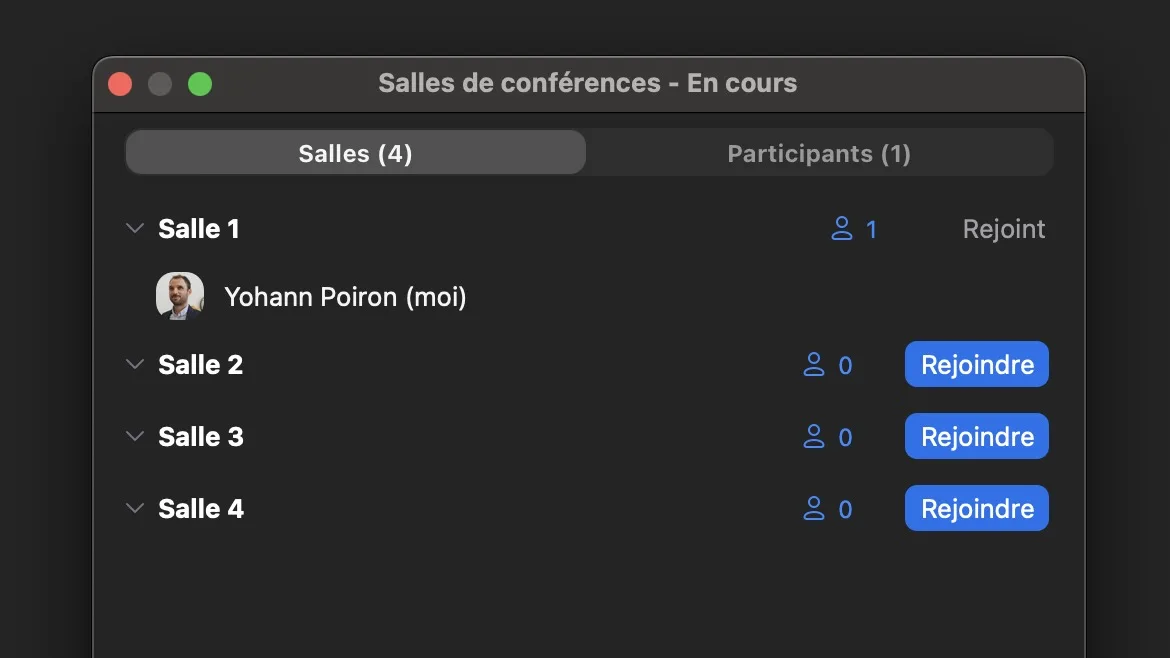Hit the Rejoindre button for Salle 4

(977, 509)
